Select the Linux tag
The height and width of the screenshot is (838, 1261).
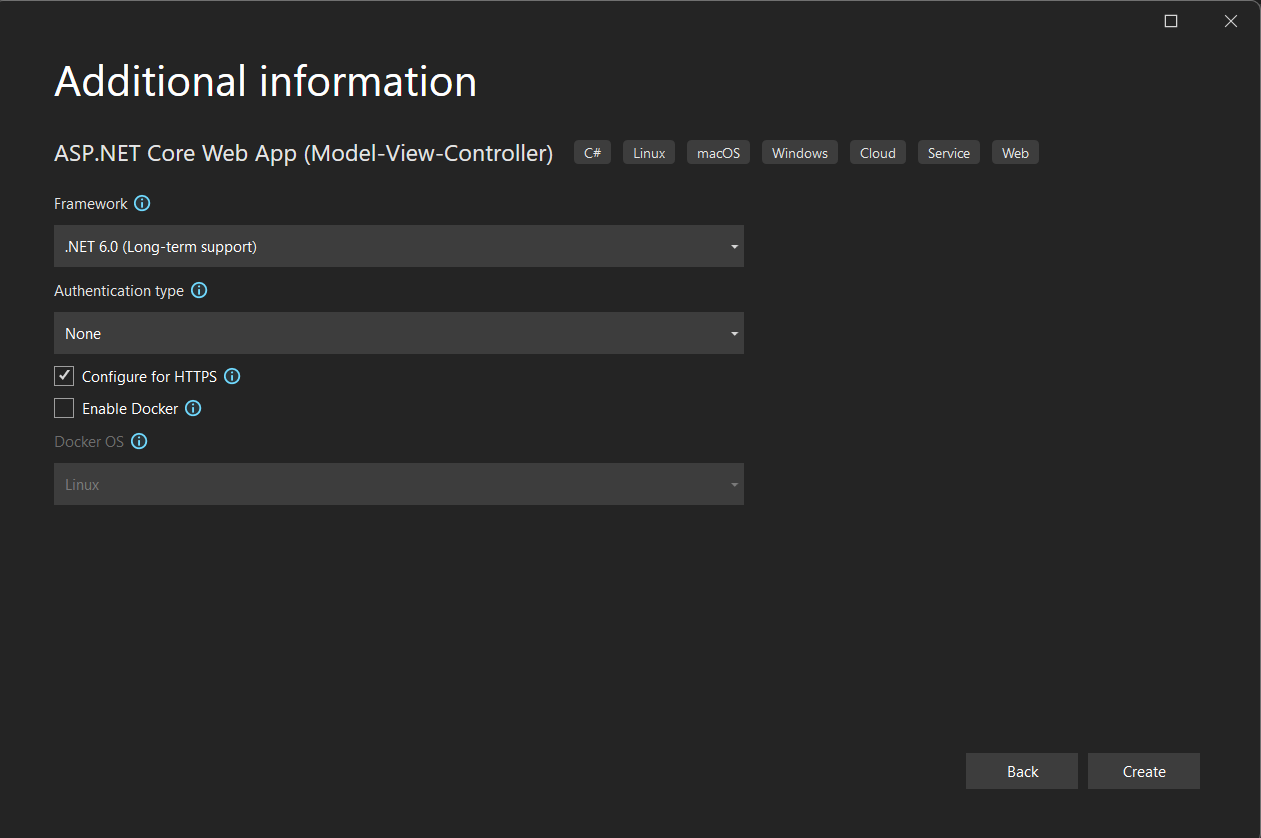[648, 152]
